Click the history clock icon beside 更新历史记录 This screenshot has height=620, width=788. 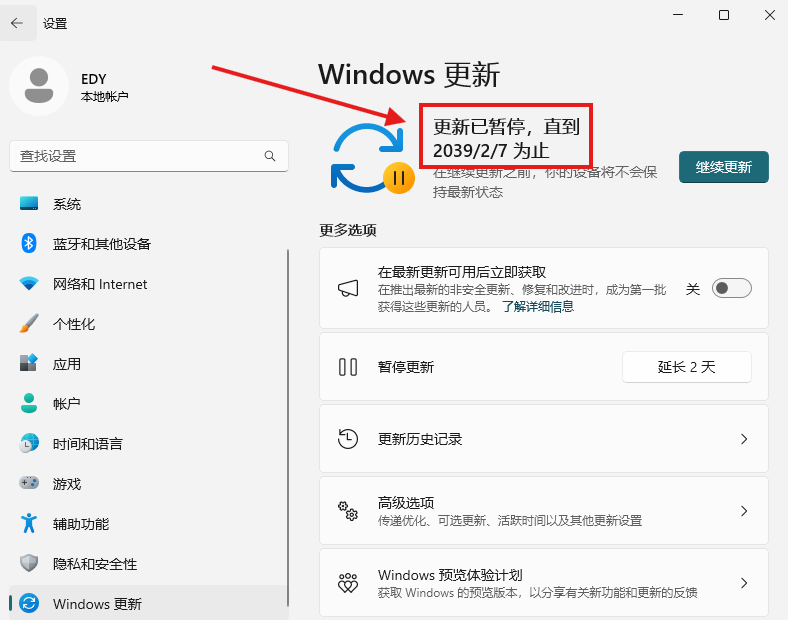(x=348, y=439)
